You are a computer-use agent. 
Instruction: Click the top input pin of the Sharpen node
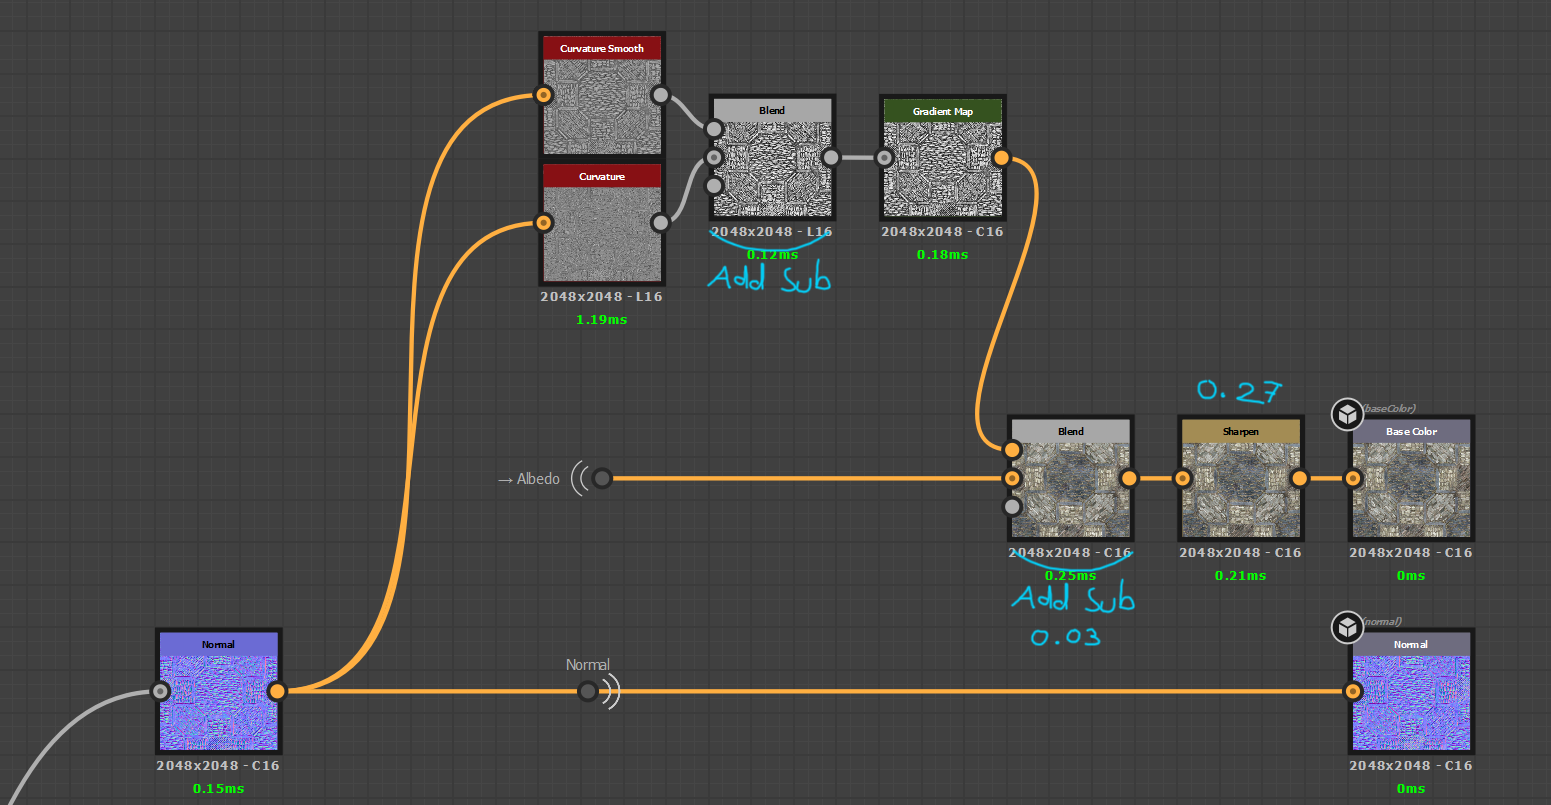(1183, 478)
